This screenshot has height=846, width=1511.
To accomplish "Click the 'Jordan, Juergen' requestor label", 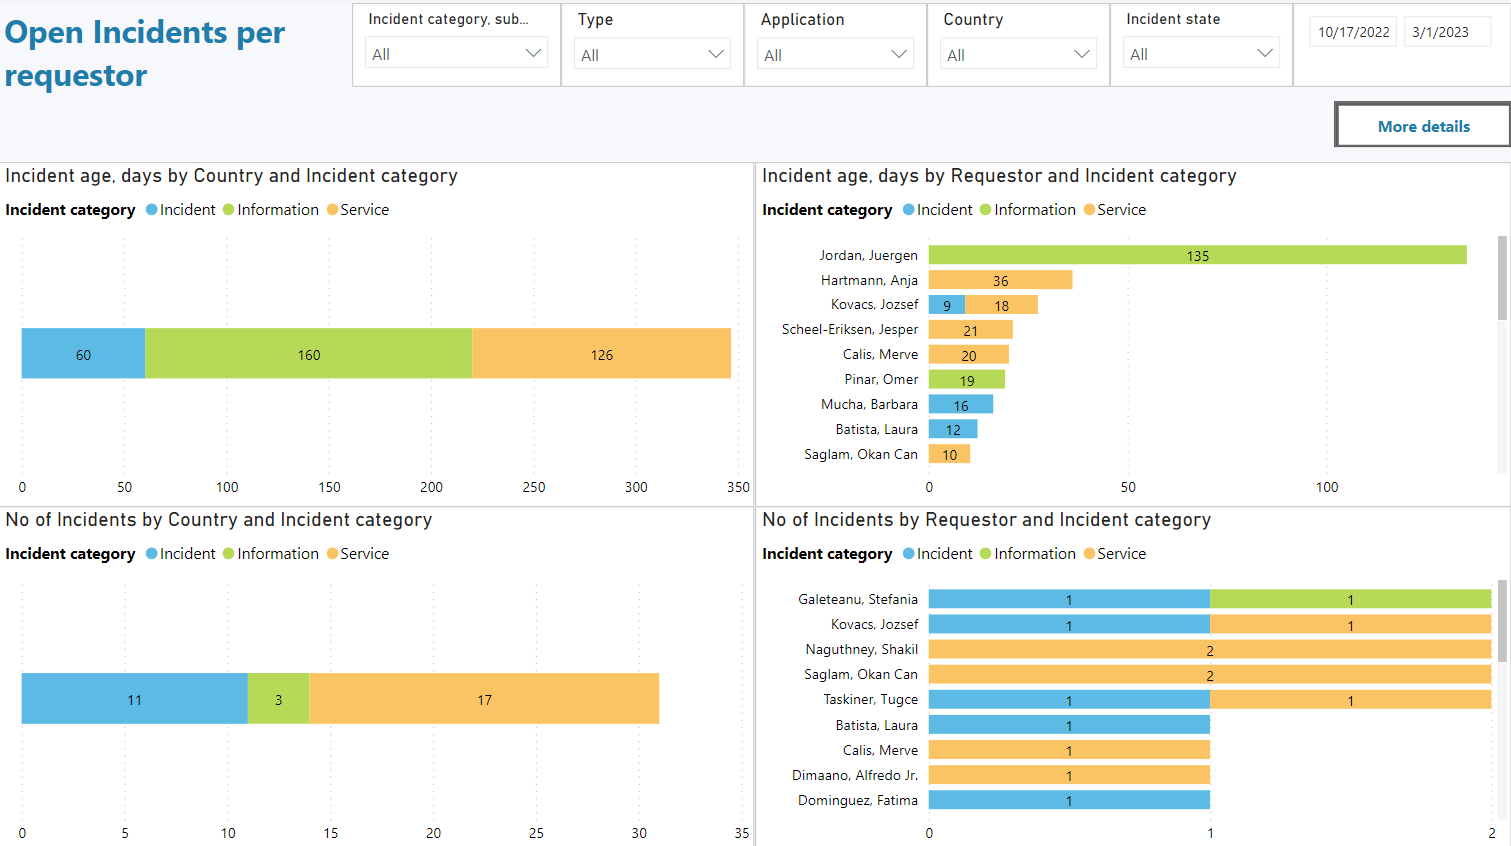I will pos(868,255).
